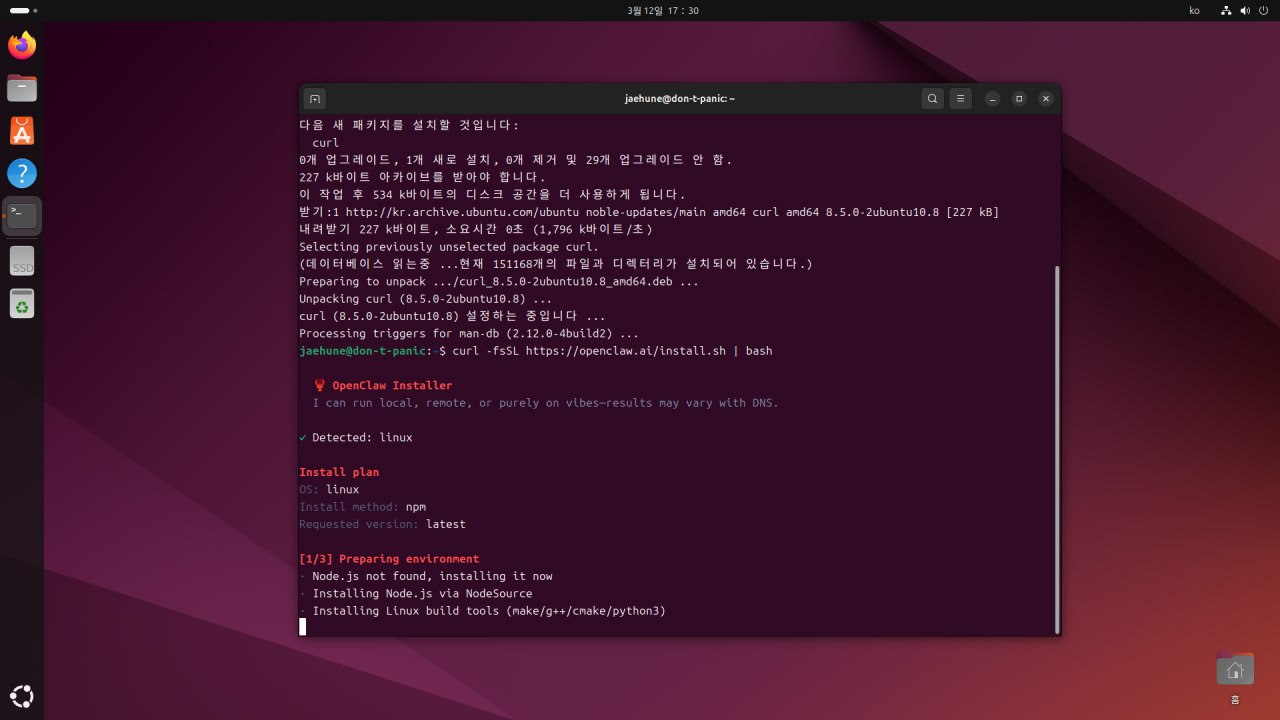Click the volume speaker icon in the top bar
Viewport: 1280px width, 720px height.
(x=1245, y=10)
